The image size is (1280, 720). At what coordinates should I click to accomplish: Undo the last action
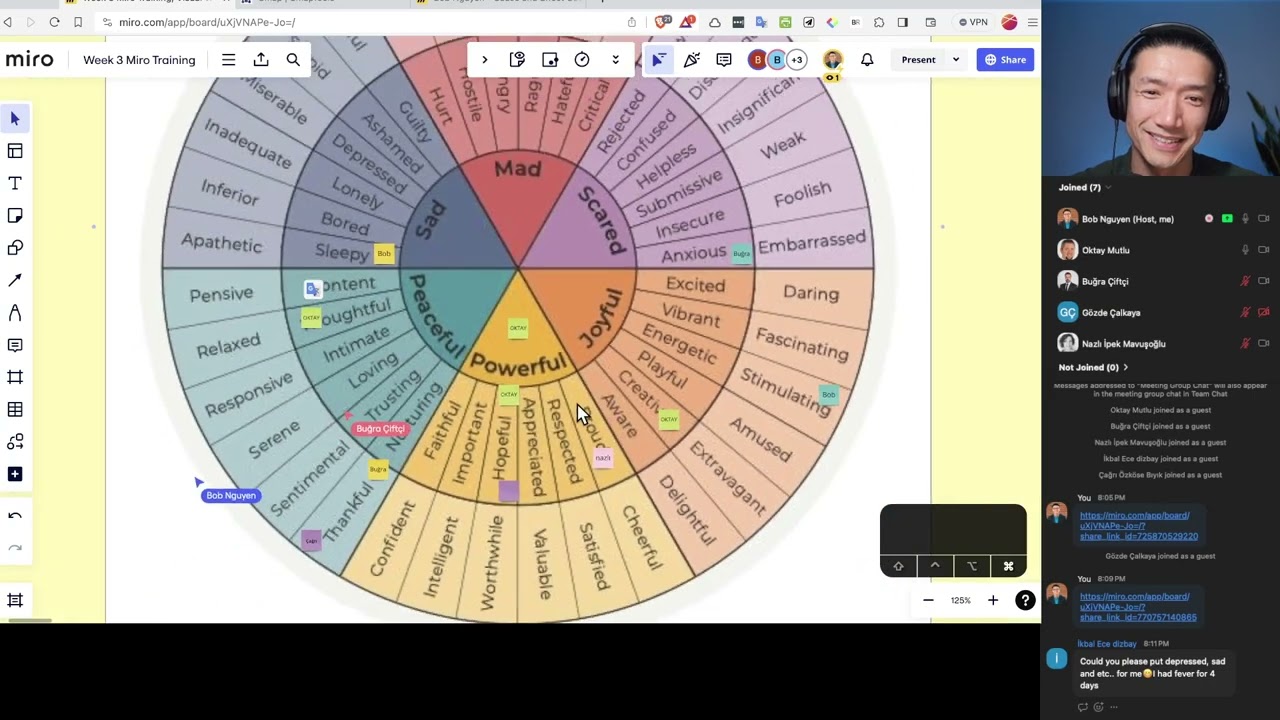click(15, 516)
